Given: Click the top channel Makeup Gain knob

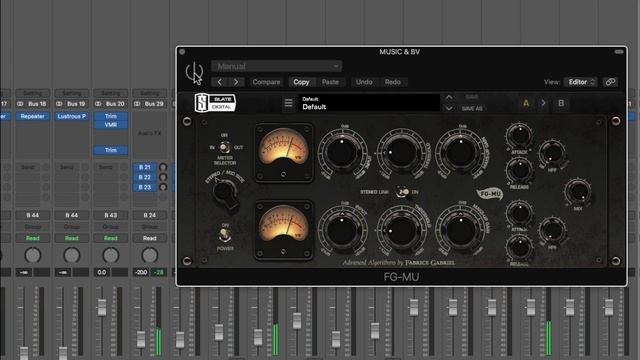Looking at the screenshot, I should click(x=460, y=152).
